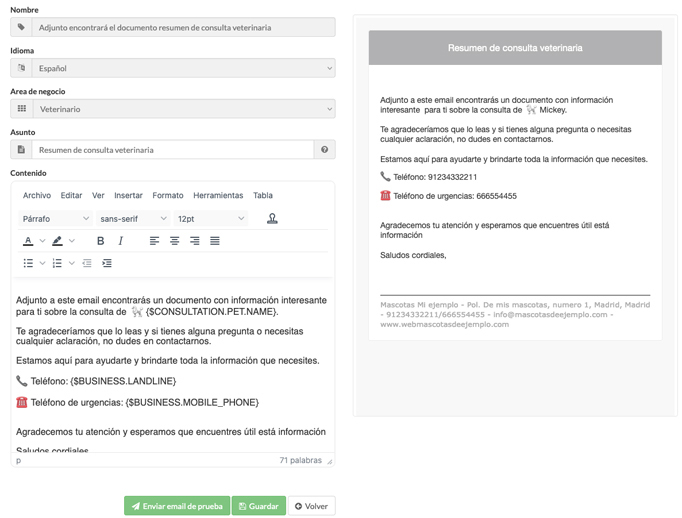The height and width of the screenshot is (518, 682).
Task: Click the Nombre input field
Action: 183,27
